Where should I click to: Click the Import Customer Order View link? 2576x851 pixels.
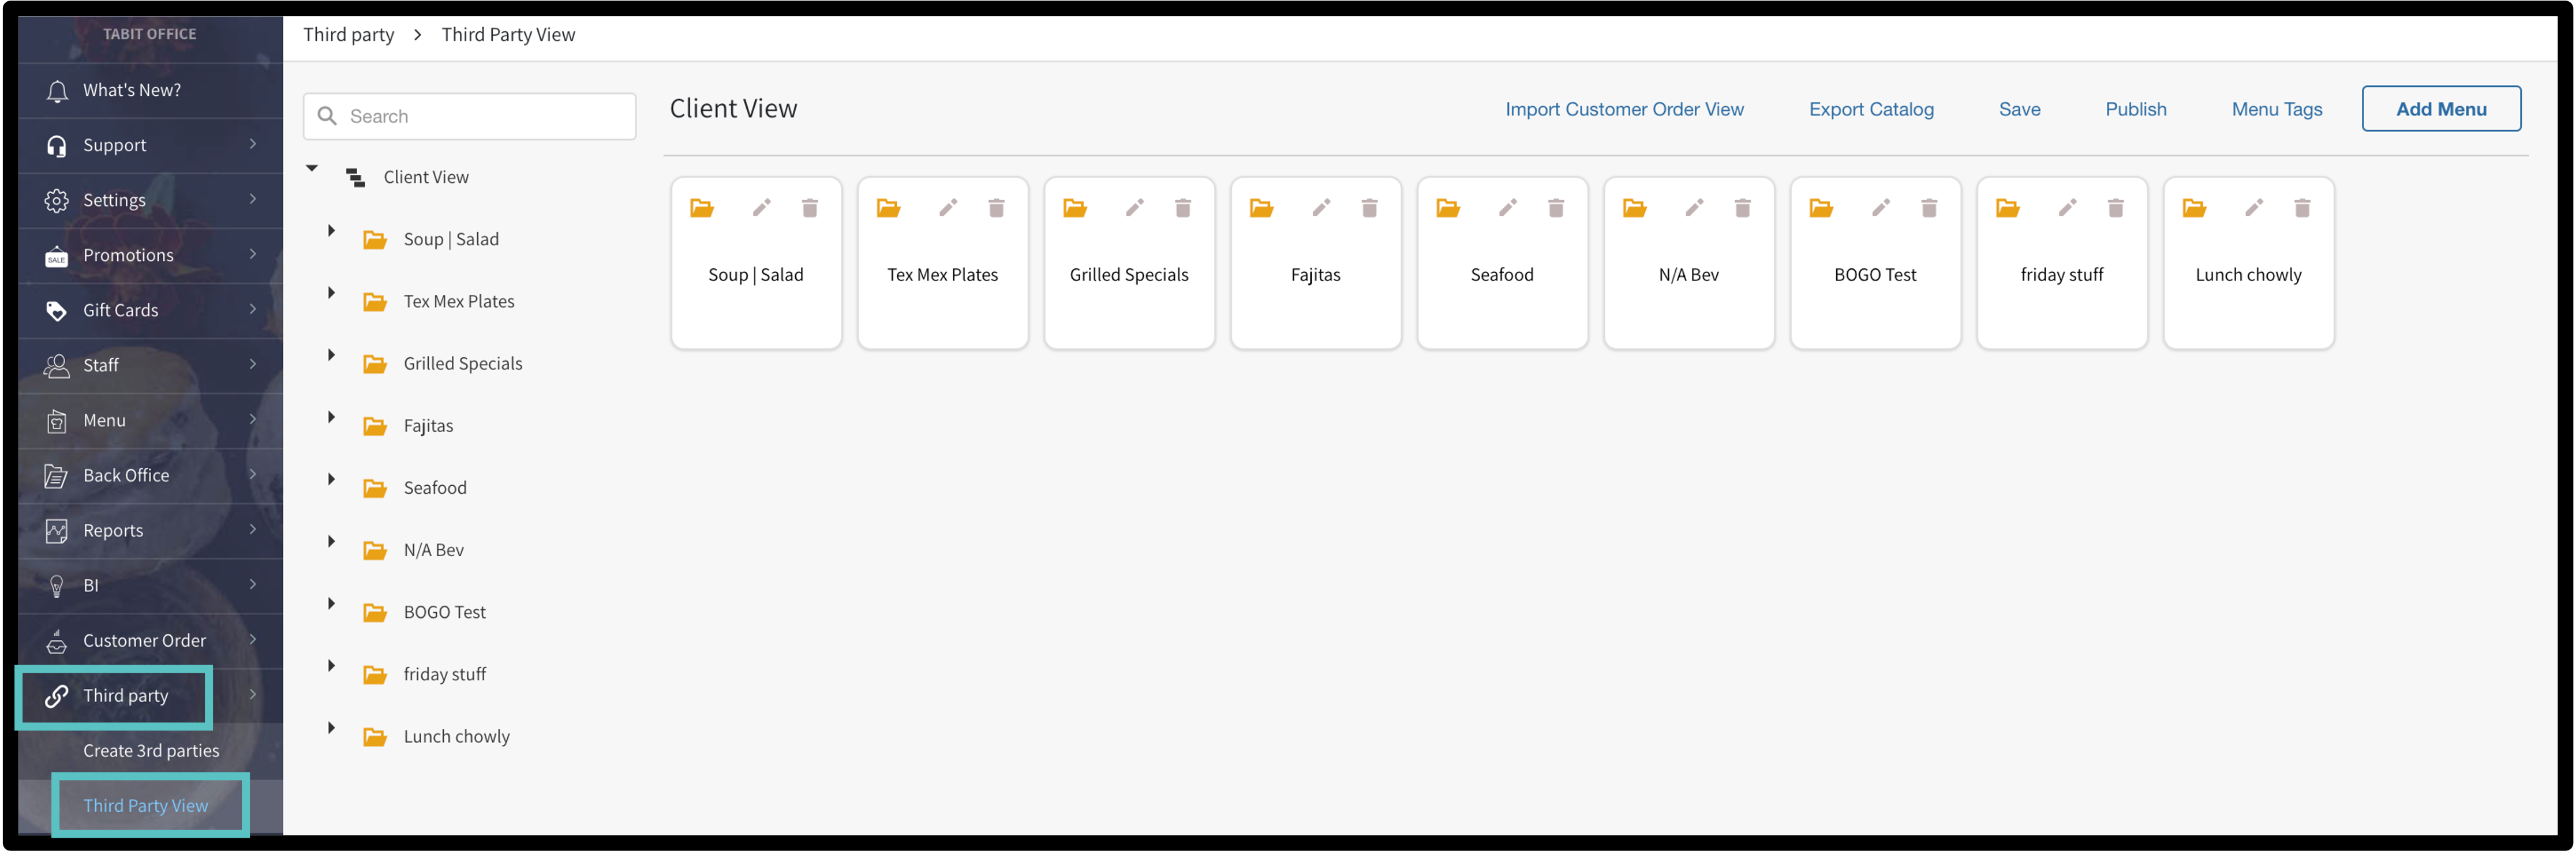pyautogui.click(x=1624, y=109)
